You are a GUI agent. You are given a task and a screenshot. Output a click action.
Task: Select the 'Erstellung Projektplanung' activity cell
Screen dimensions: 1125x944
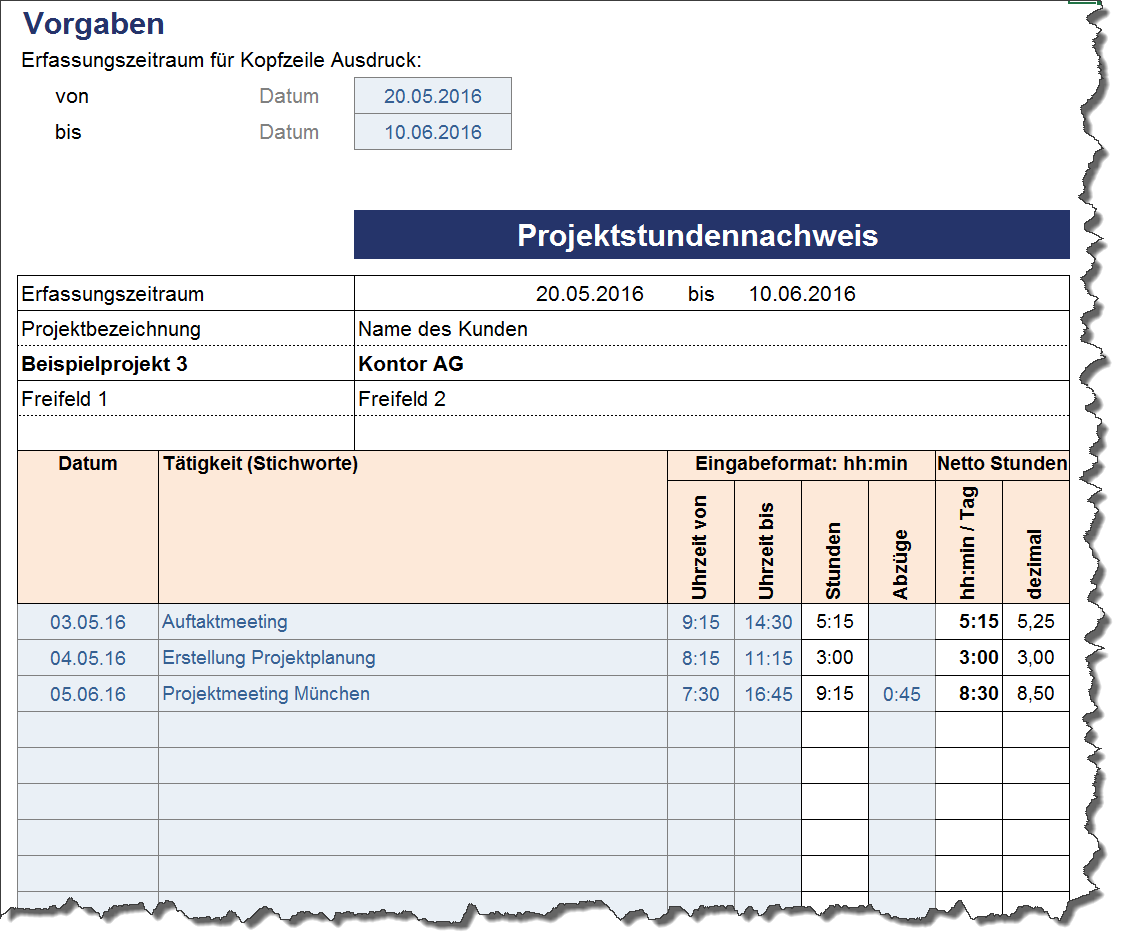[413, 658]
